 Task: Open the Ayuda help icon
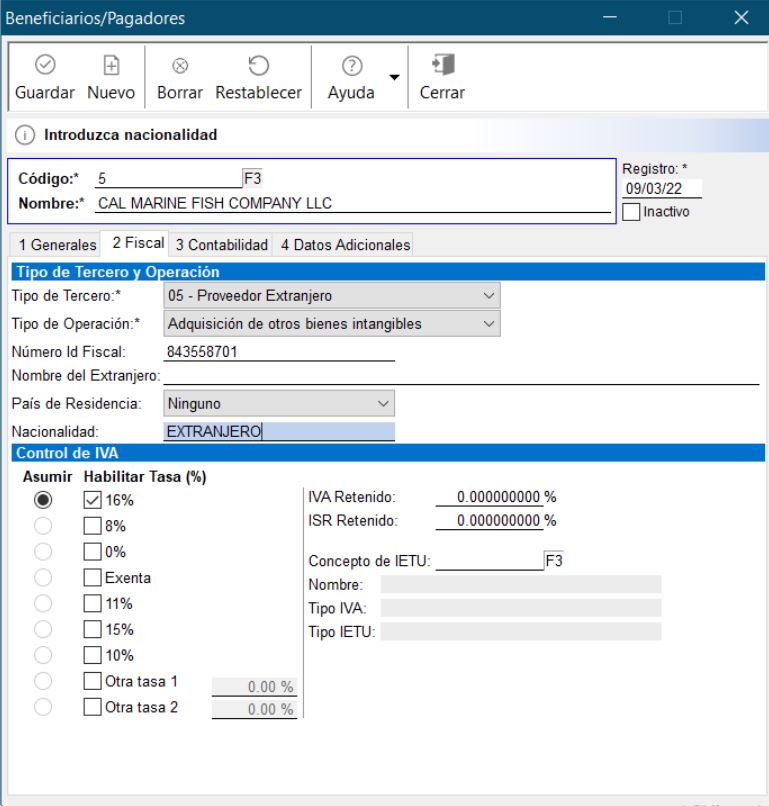tap(351, 66)
